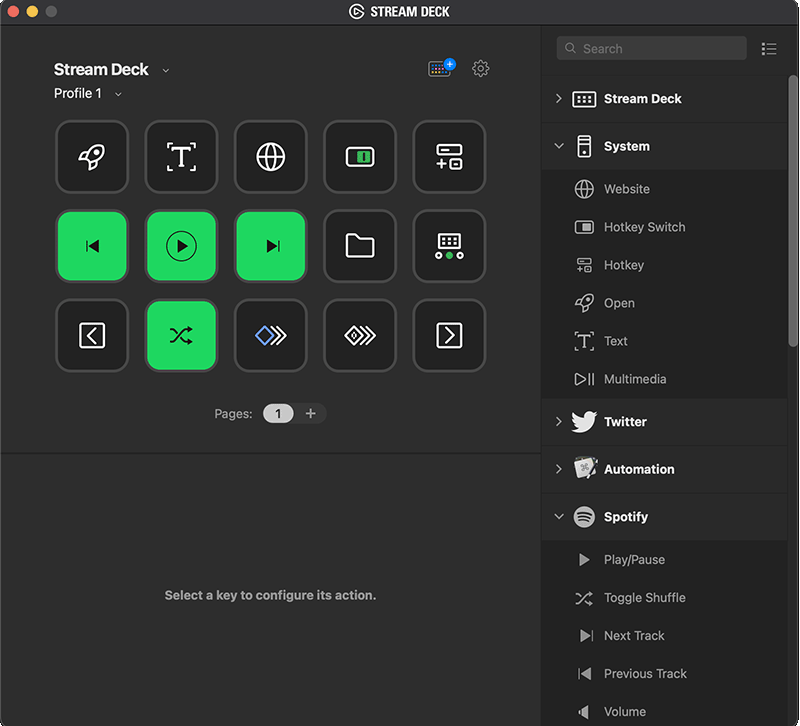Click the Text action key in the top row

[181, 157]
